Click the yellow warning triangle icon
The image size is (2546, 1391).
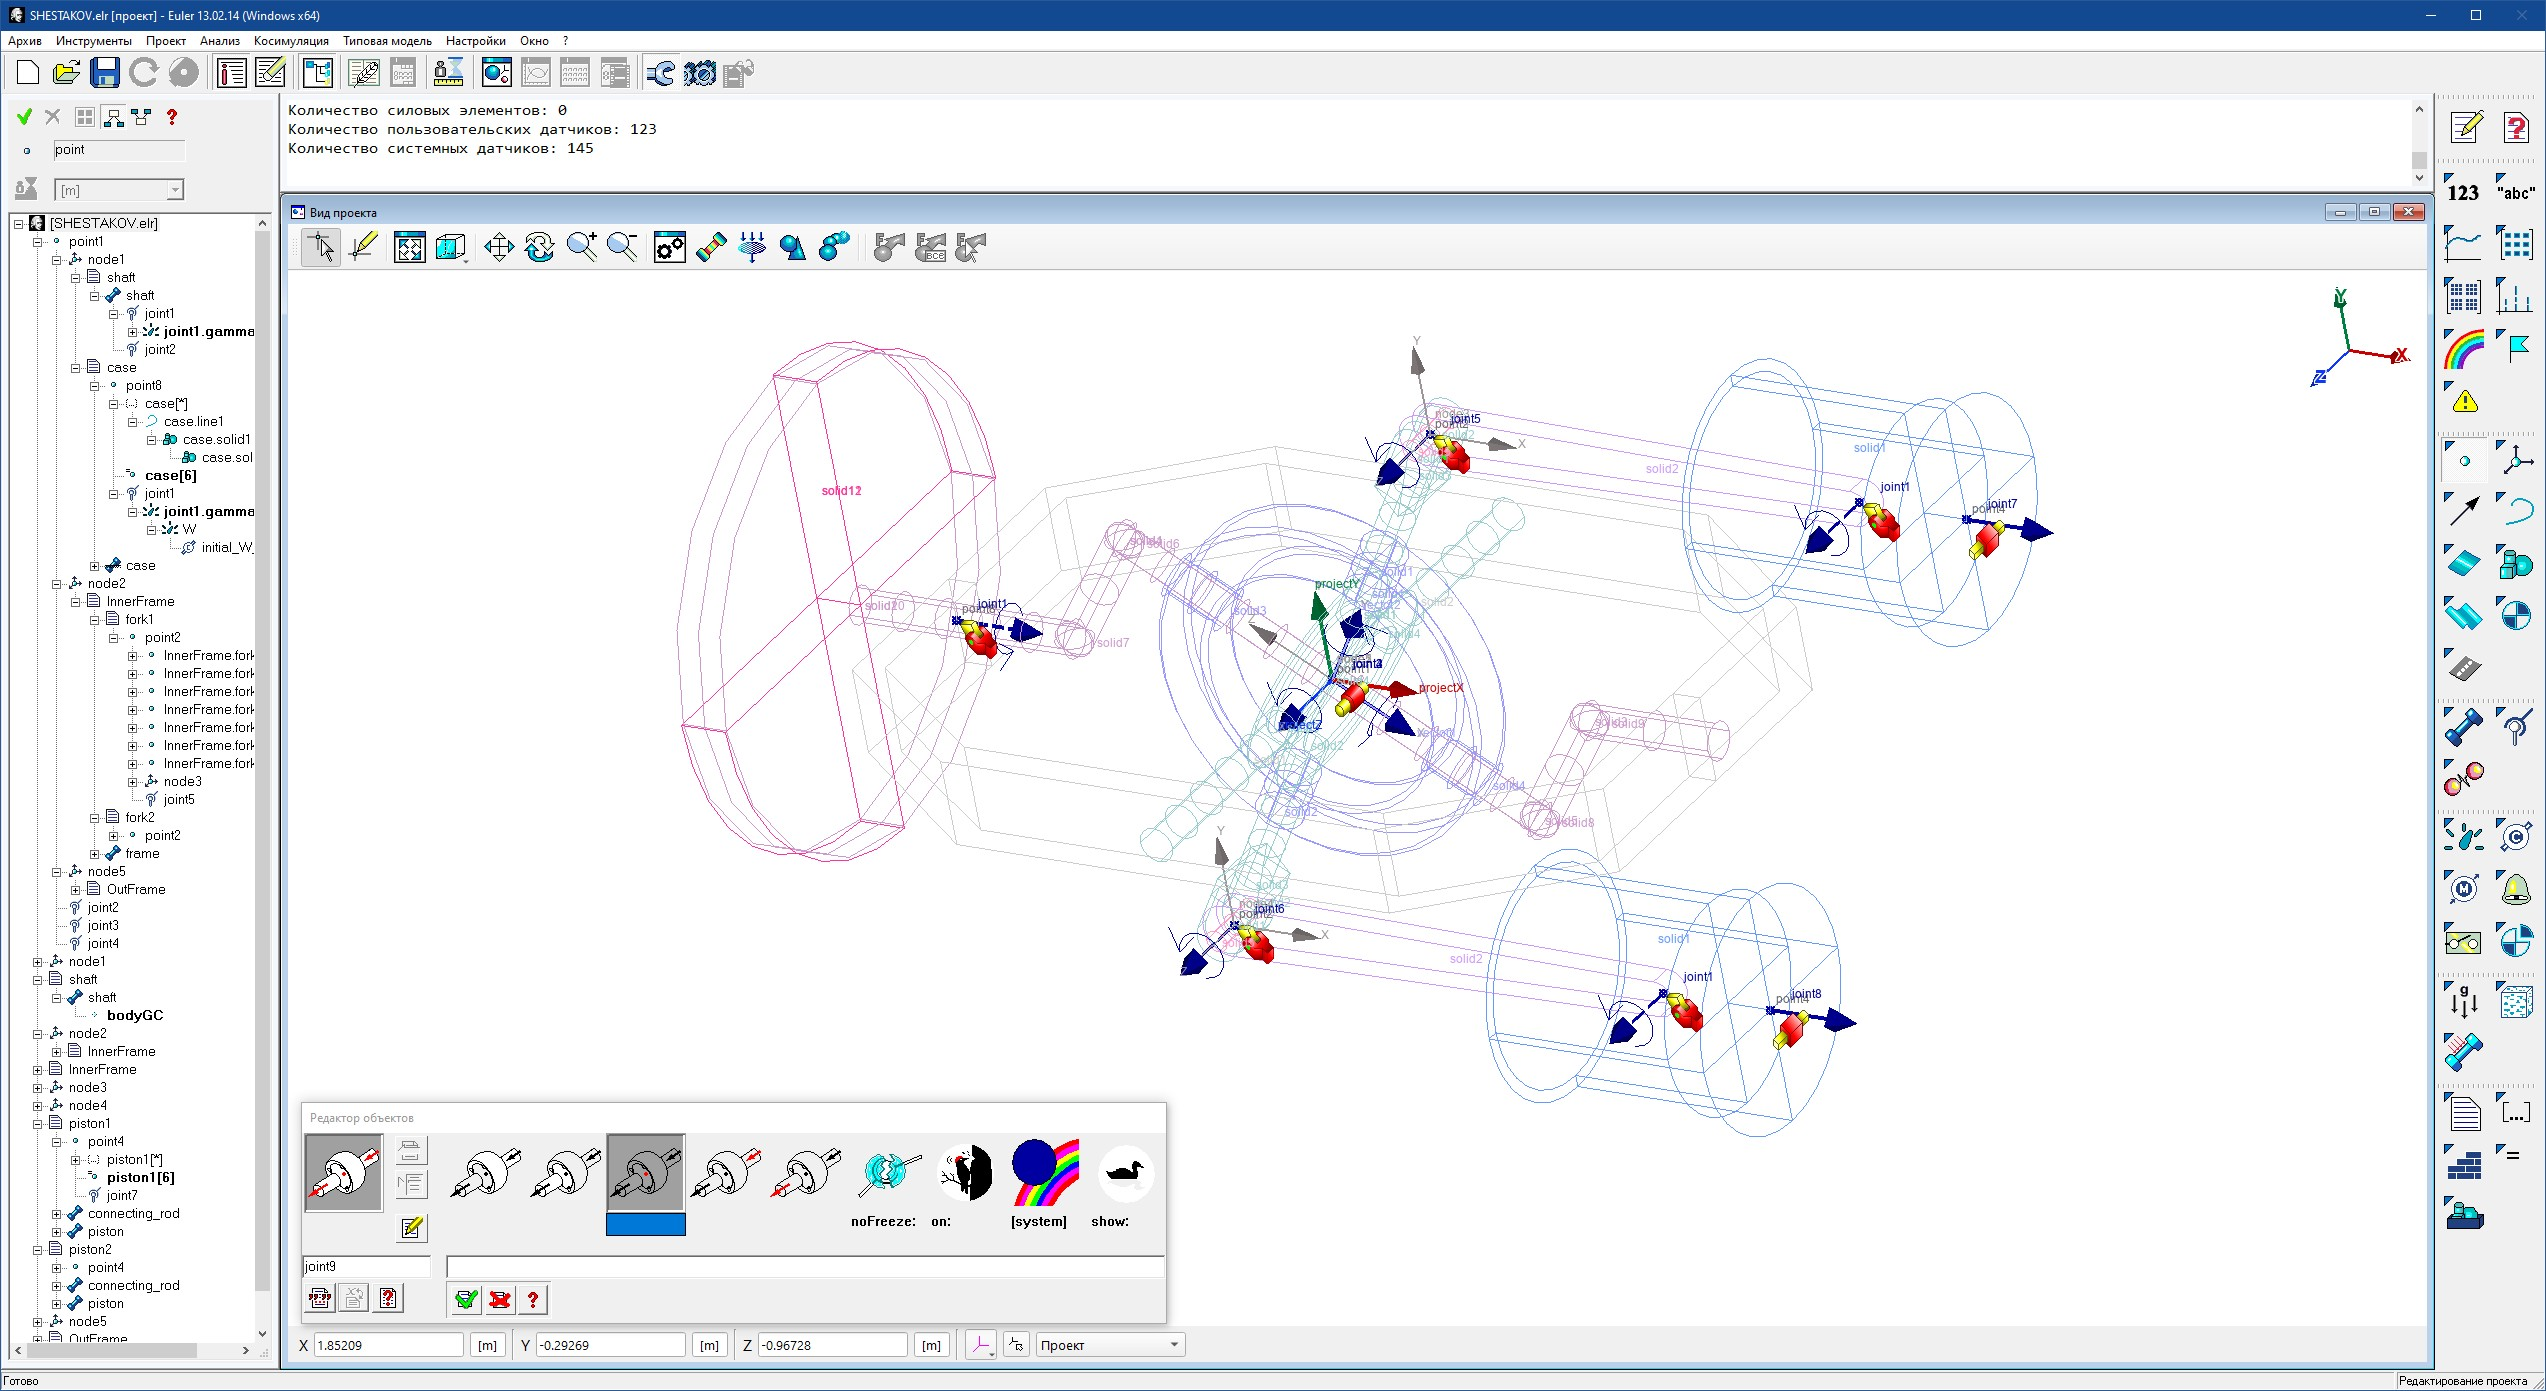pos(2465,402)
